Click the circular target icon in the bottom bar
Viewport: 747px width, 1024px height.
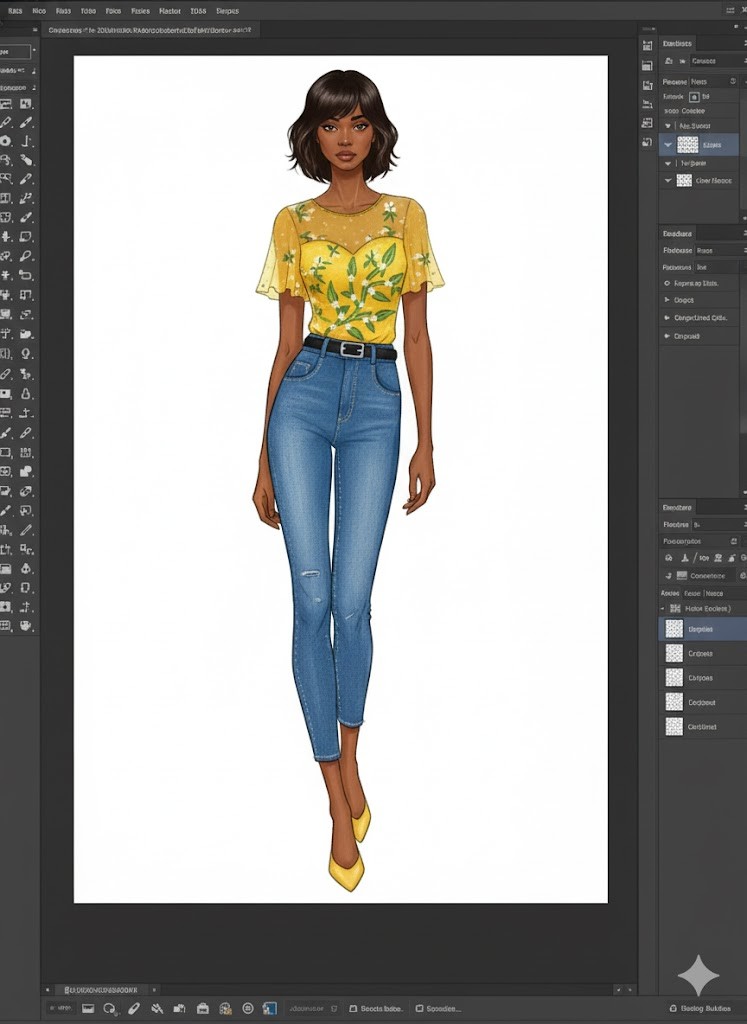click(247, 1009)
